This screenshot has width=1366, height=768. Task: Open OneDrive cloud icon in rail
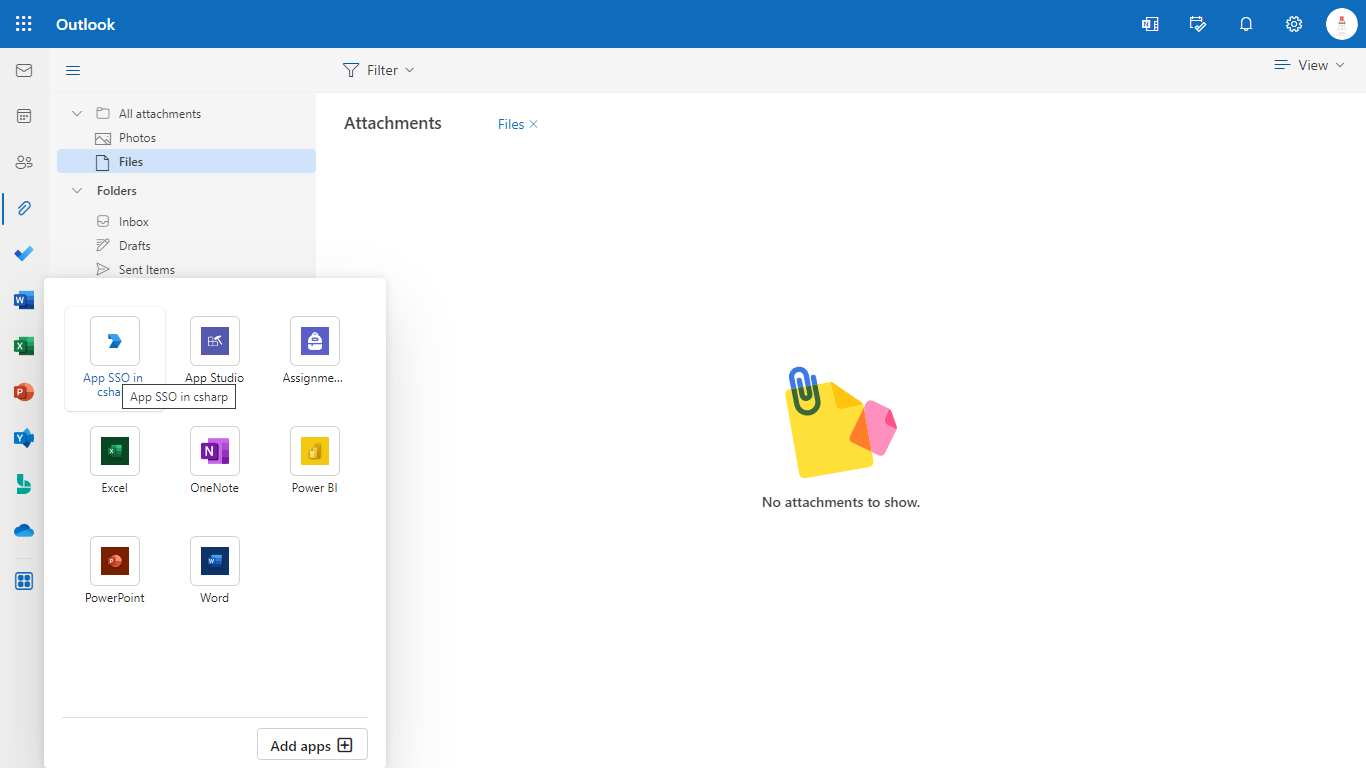pos(24,530)
